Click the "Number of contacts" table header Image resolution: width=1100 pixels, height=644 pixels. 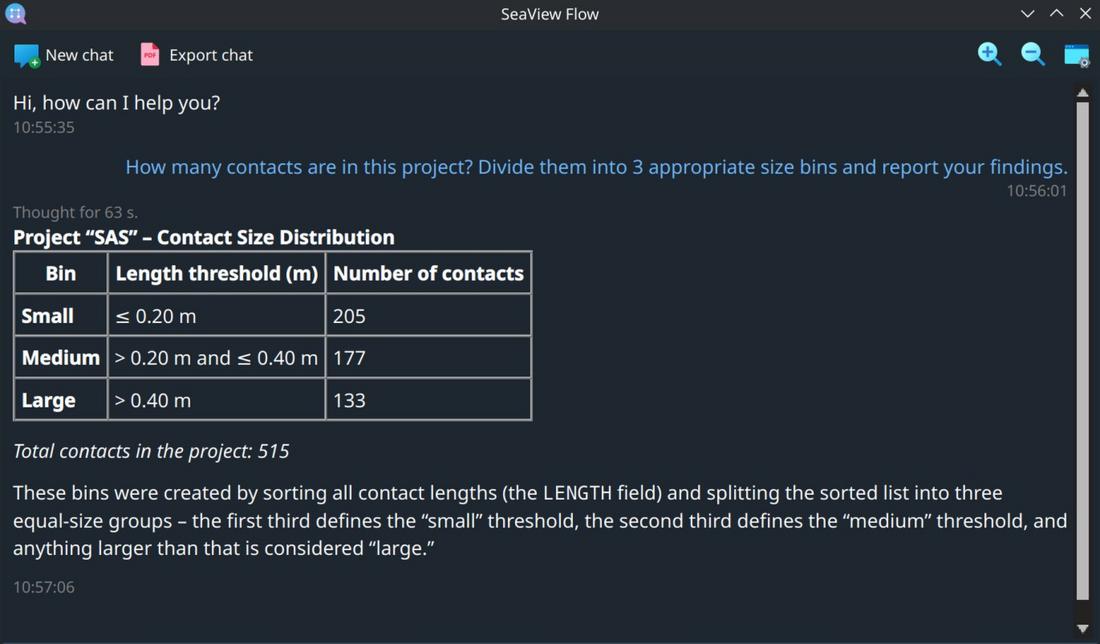(x=428, y=273)
